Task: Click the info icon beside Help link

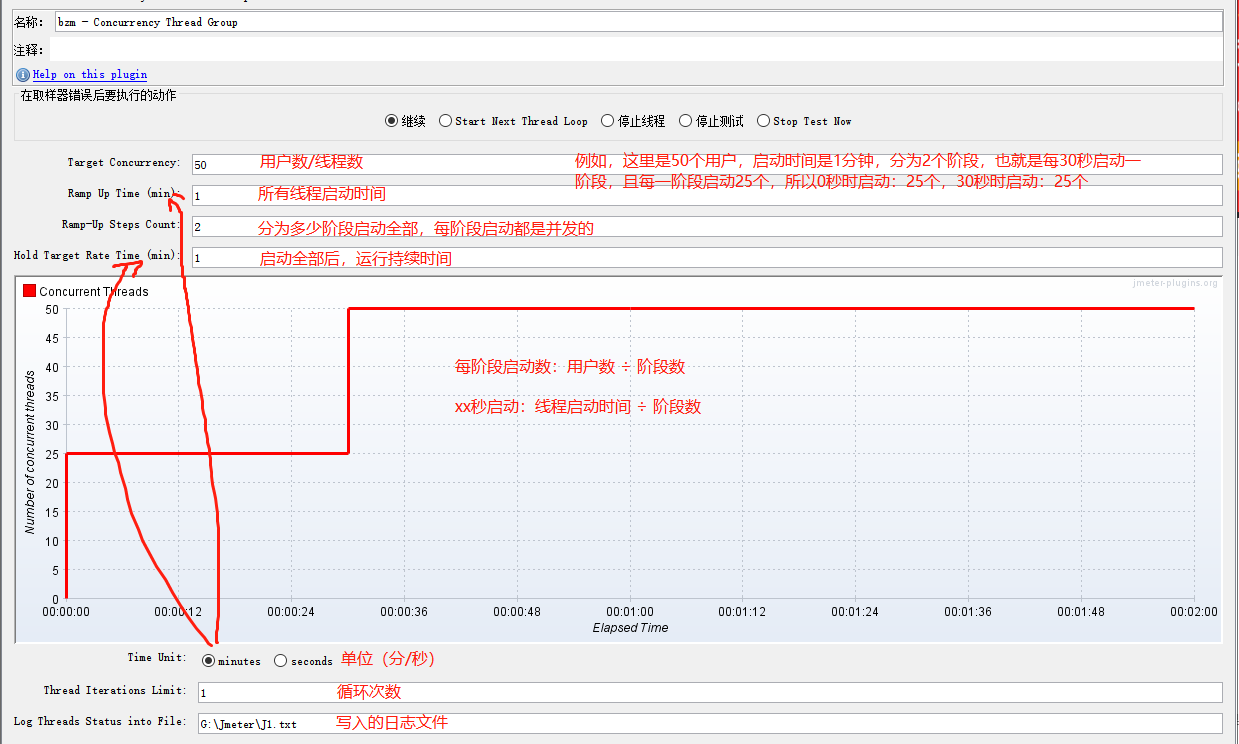Action: [23, 74]
